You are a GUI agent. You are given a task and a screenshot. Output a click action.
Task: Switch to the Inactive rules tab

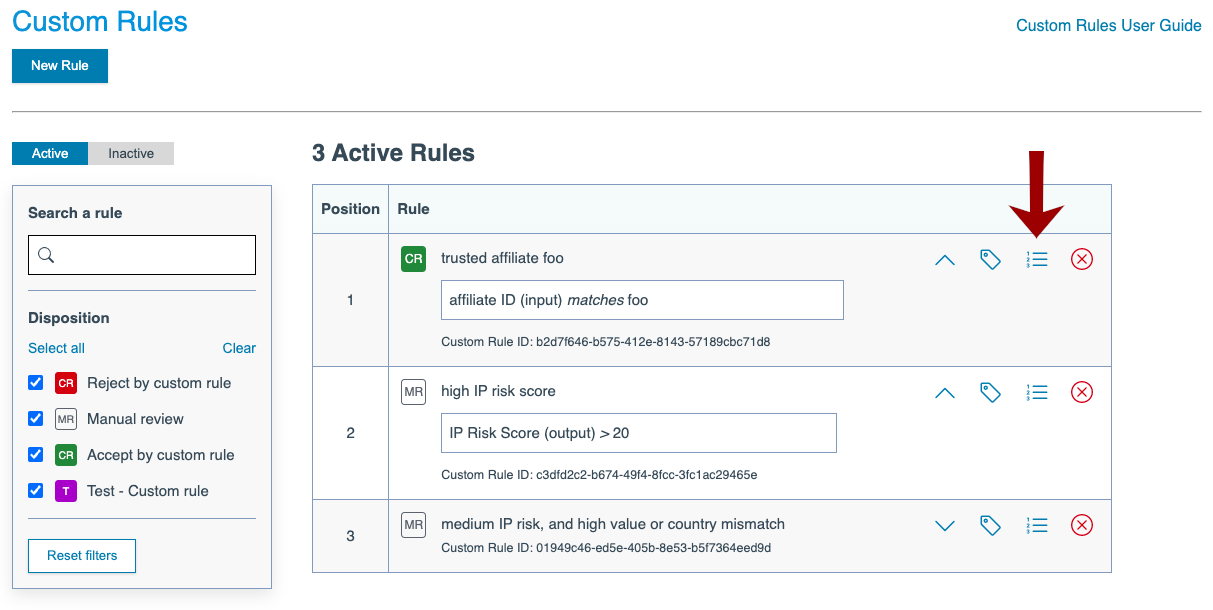[131, 153]
